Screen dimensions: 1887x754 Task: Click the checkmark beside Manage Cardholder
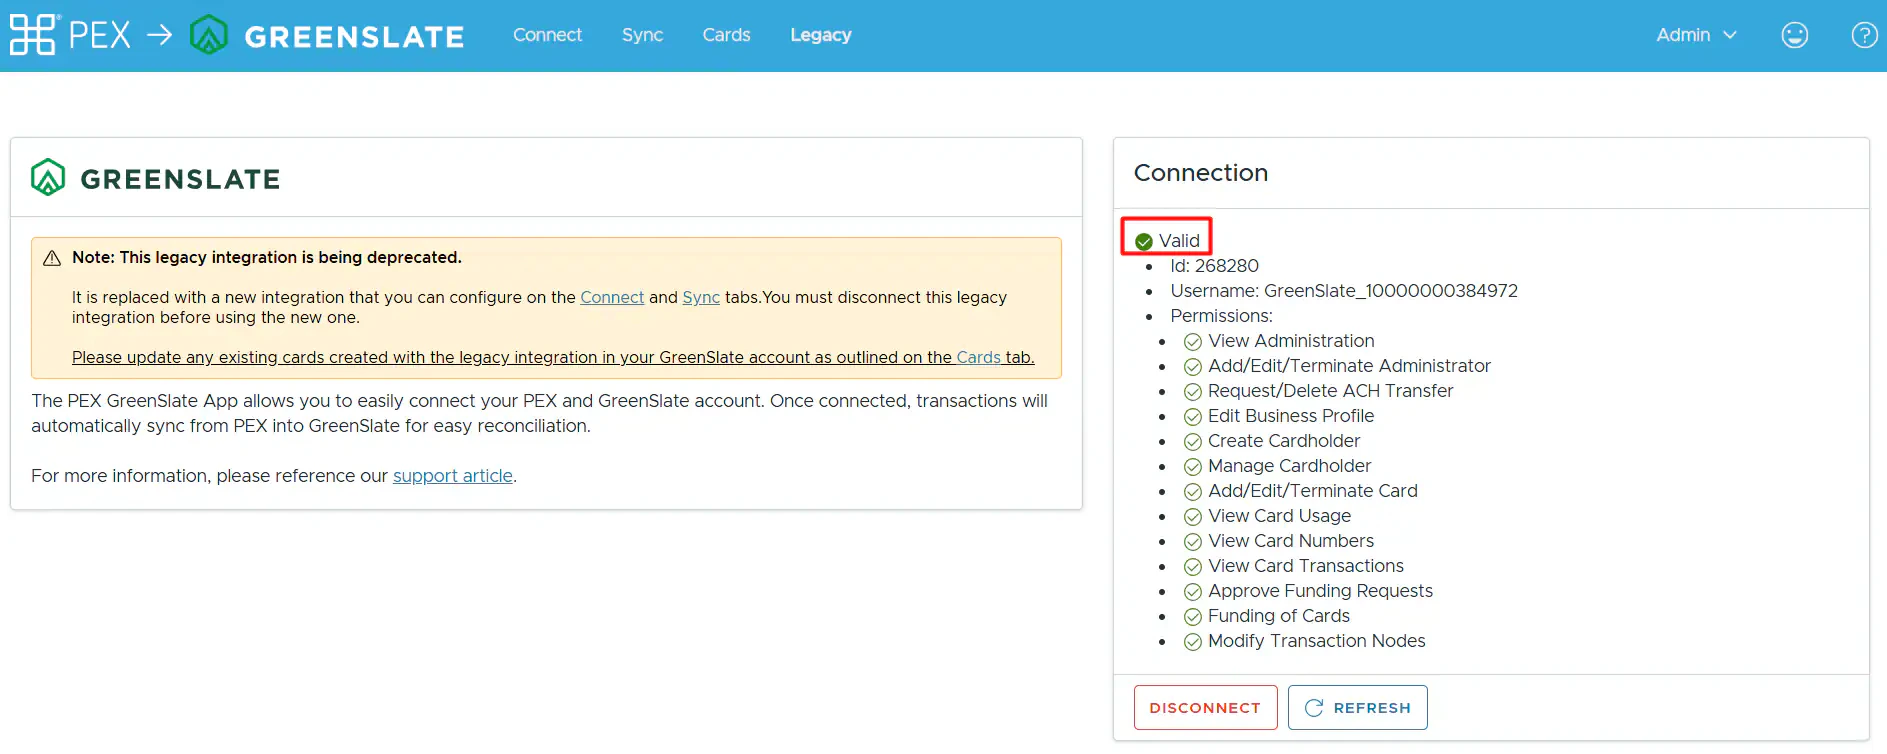pos(1193,467)
